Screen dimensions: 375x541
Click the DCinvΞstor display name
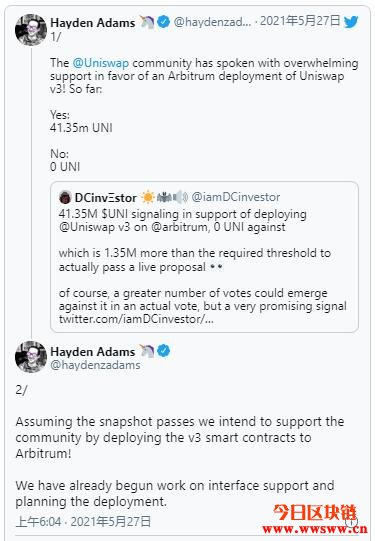click(x=106, y=198)
